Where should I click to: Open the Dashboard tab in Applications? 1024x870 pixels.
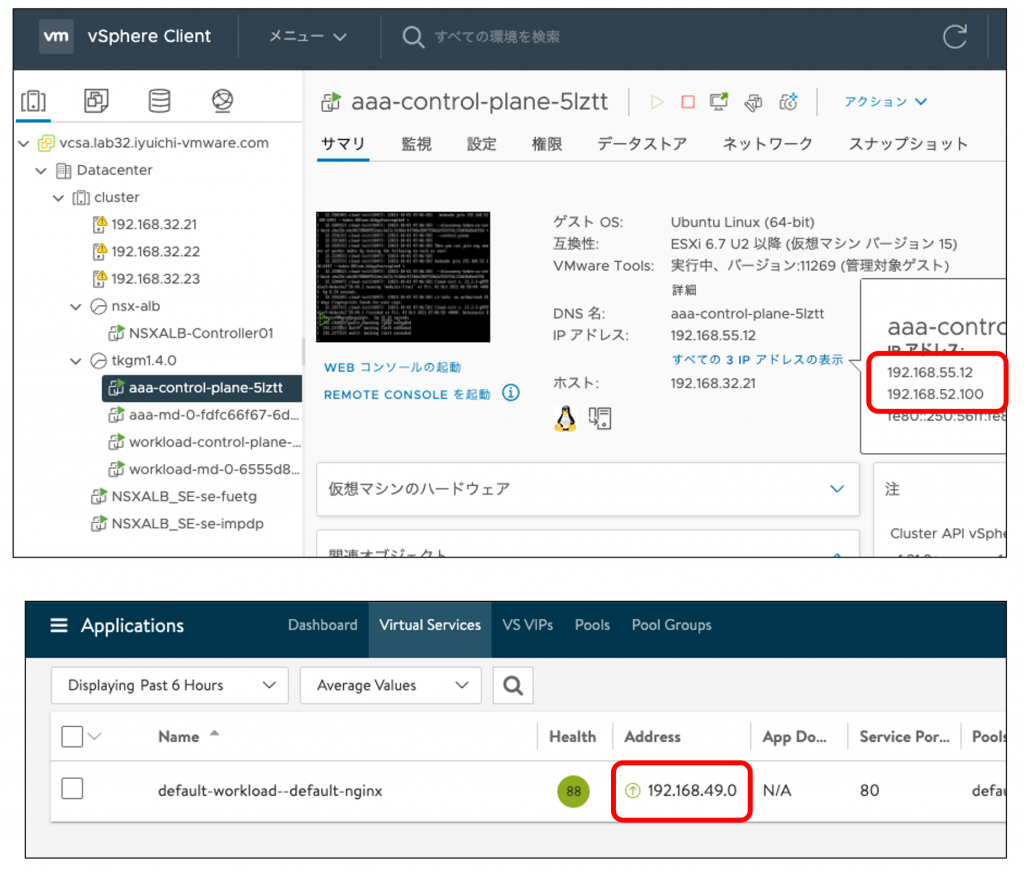point(323,626)
